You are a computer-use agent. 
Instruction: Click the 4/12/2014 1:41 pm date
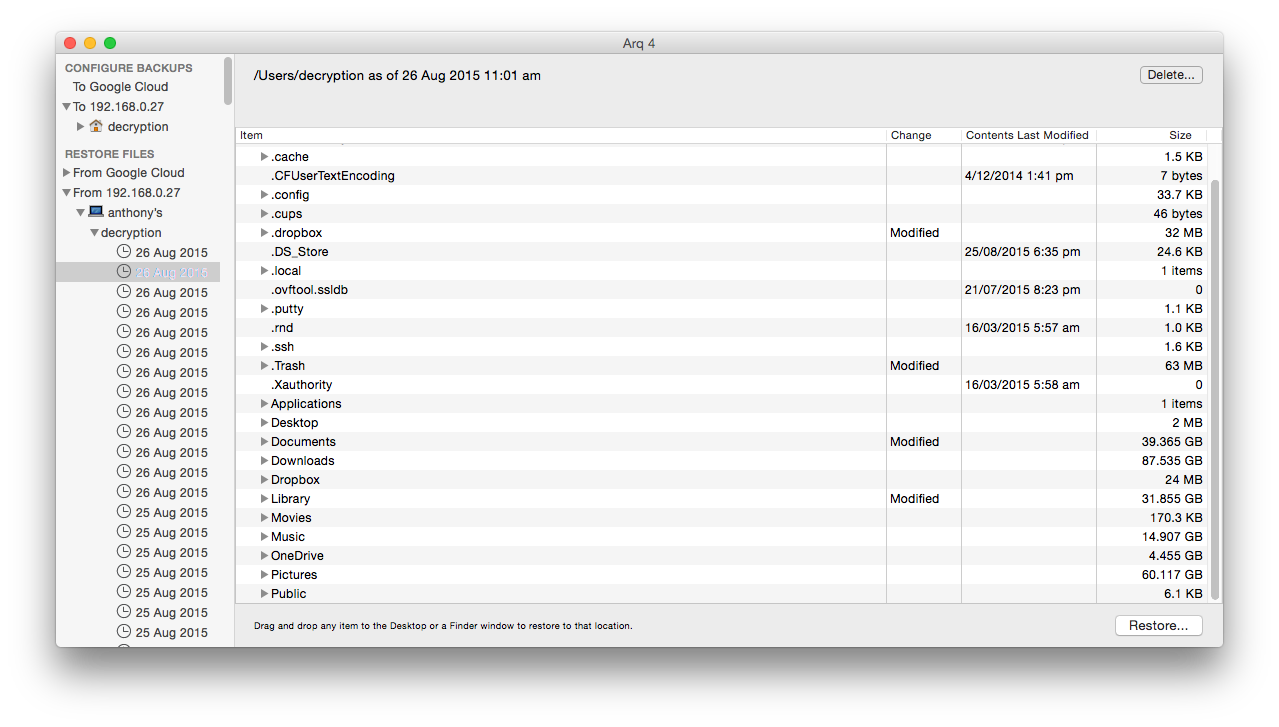[x=1019, y=176]
